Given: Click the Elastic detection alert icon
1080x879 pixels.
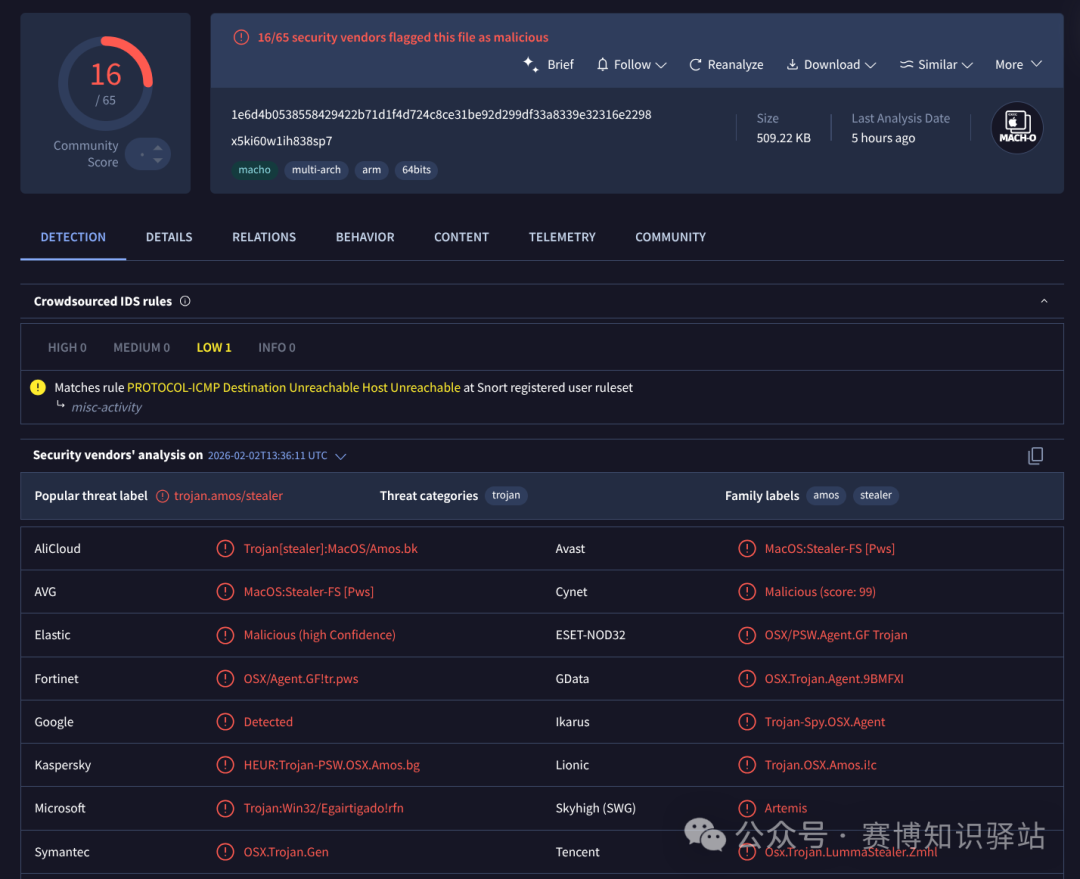Looking at the screenshot, I should coord(225,635).
